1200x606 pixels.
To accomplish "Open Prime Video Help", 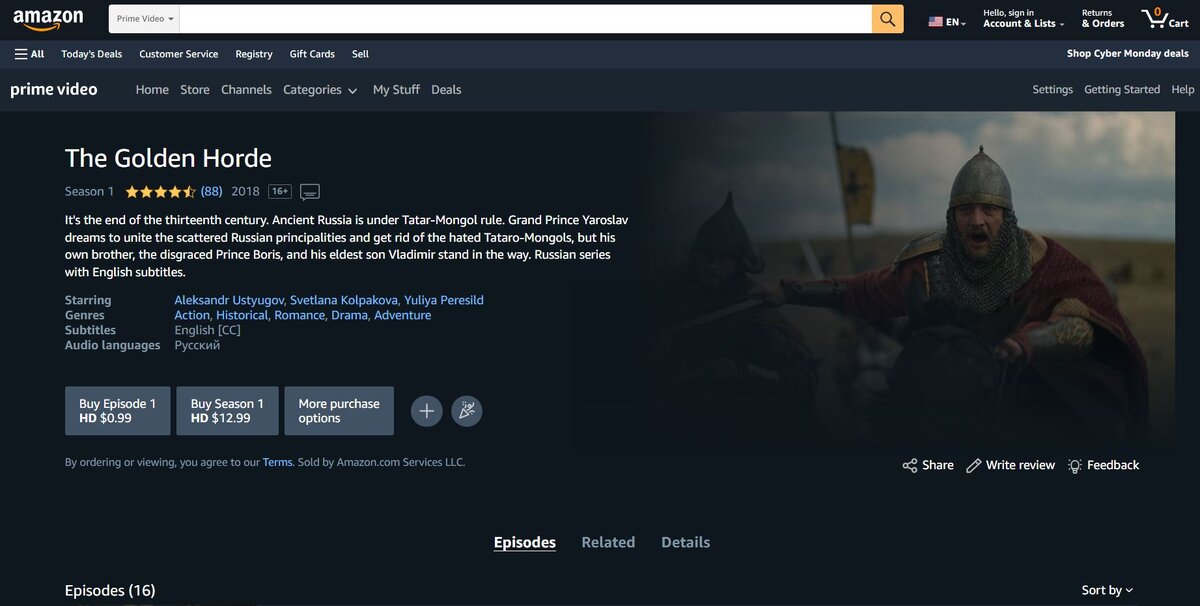I will pyautogui.click(x=1183, y=90).
